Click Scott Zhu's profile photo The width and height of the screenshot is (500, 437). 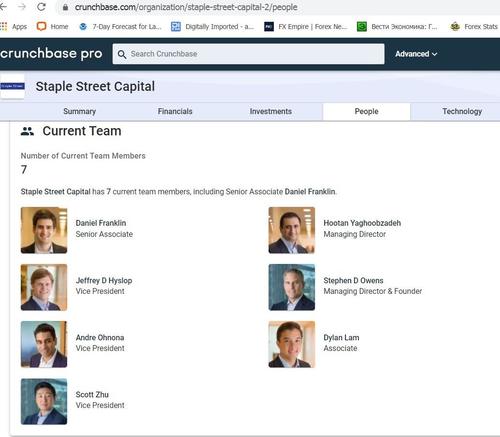point(44,401)
